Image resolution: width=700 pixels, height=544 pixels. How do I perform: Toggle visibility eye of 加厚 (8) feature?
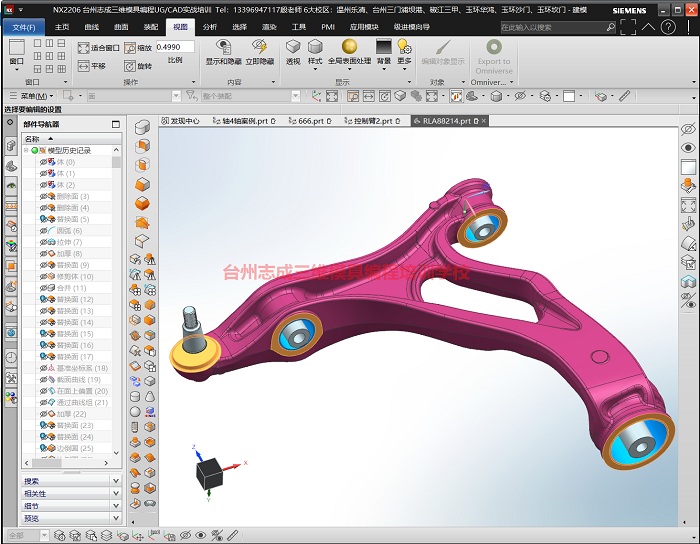tap(43, 254)
